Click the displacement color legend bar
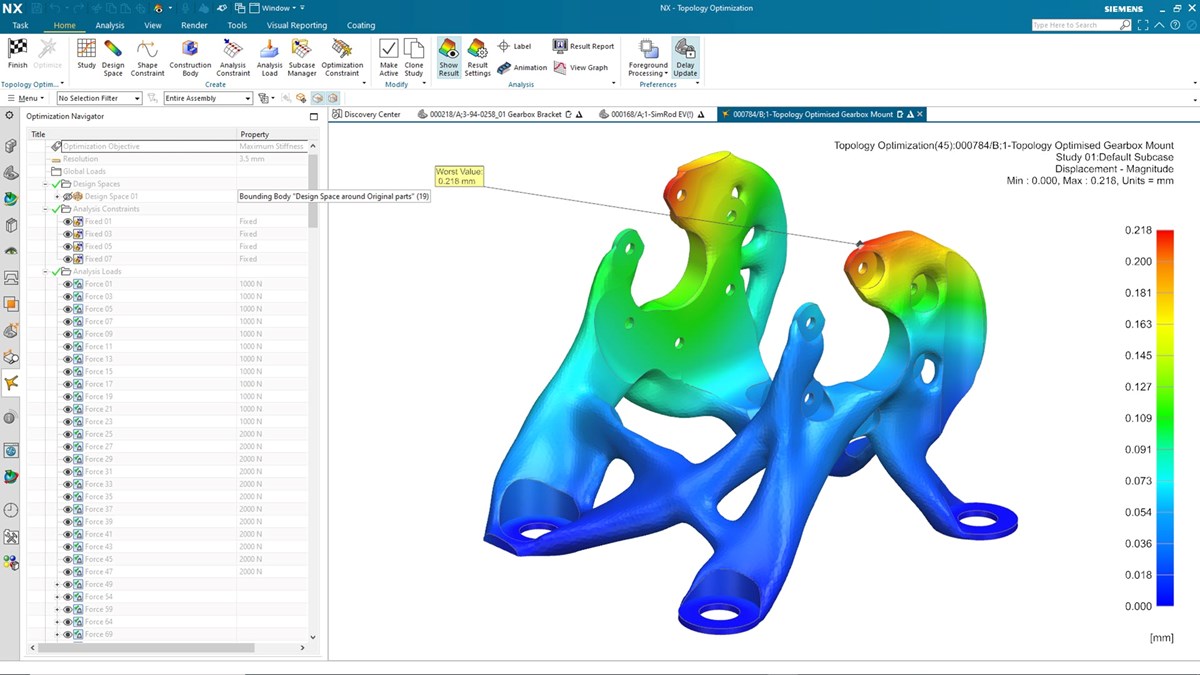The image size is (1200, 675). [1165, 418]
